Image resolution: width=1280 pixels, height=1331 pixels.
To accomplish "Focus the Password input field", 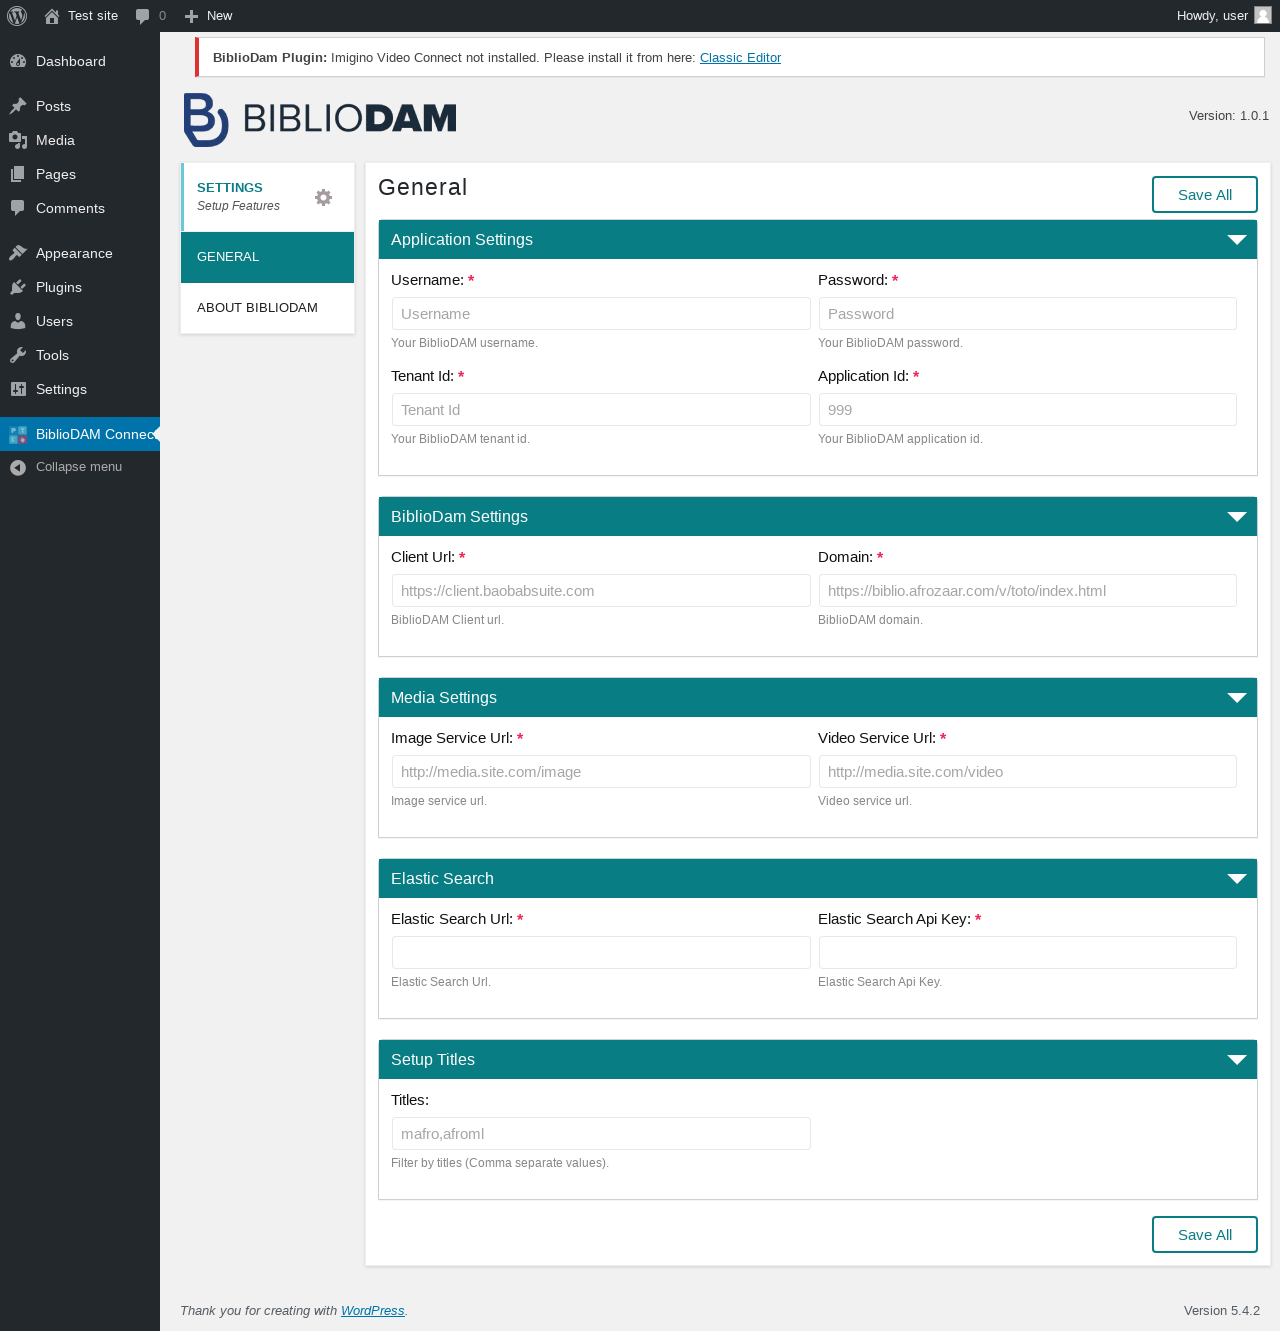I will tap(1028, 314).
